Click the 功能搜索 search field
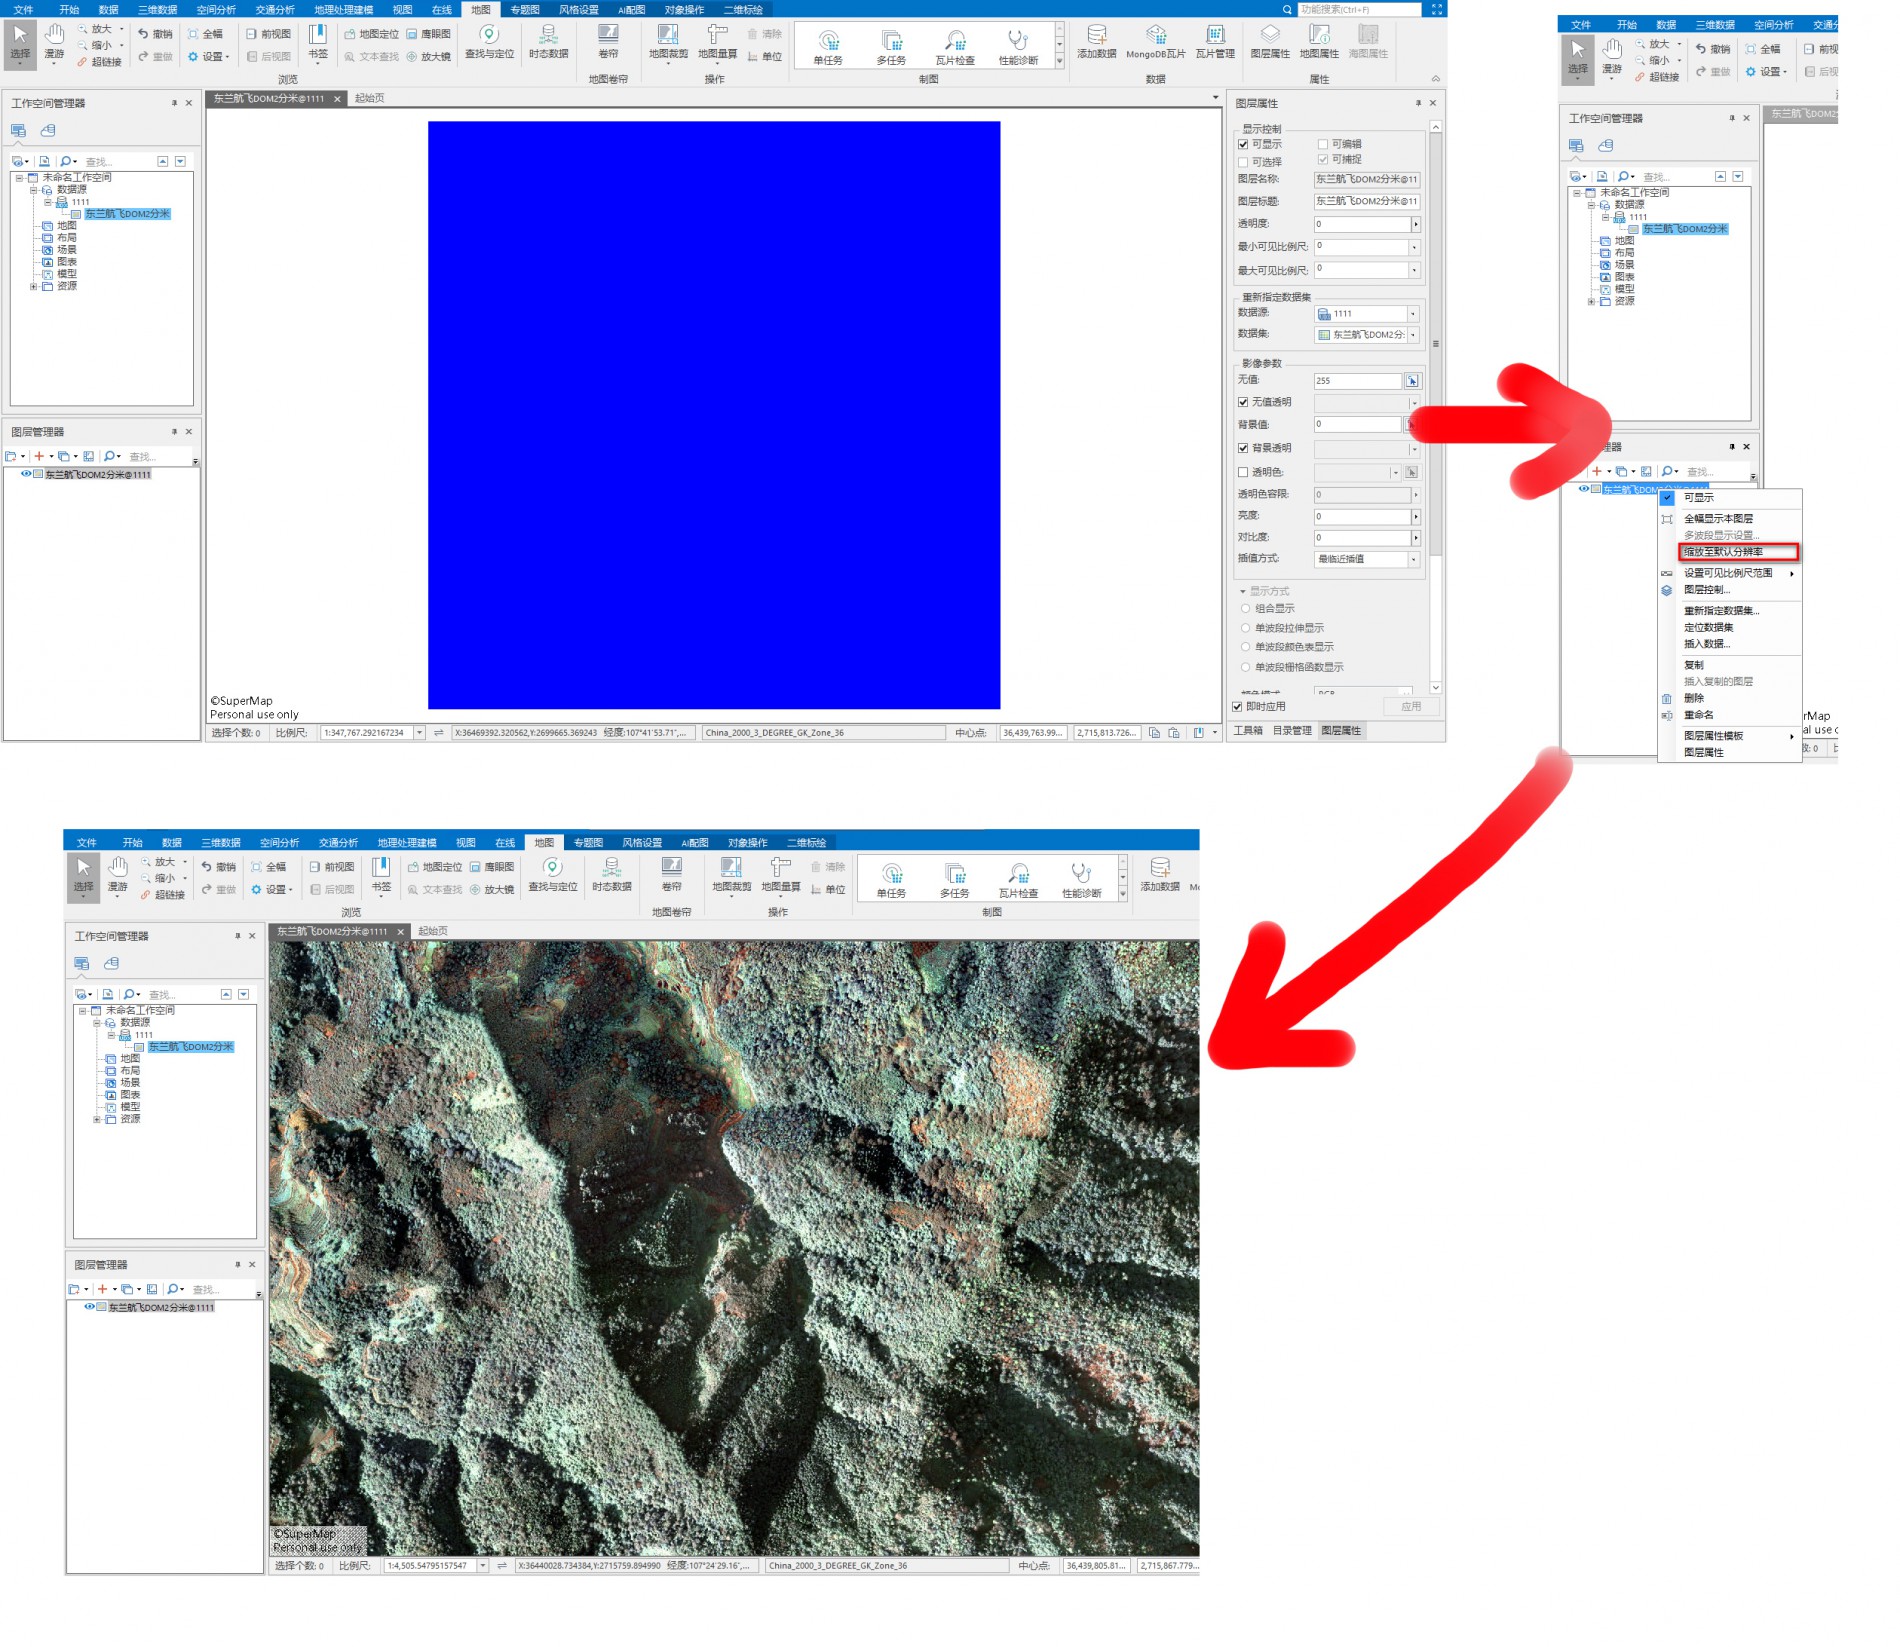1900x1647 pixels. click(1358, 9)
